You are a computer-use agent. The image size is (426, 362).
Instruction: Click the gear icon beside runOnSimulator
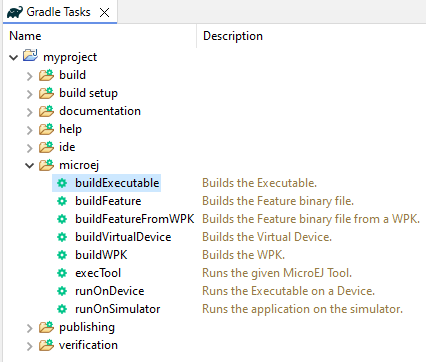pos(62,309)
